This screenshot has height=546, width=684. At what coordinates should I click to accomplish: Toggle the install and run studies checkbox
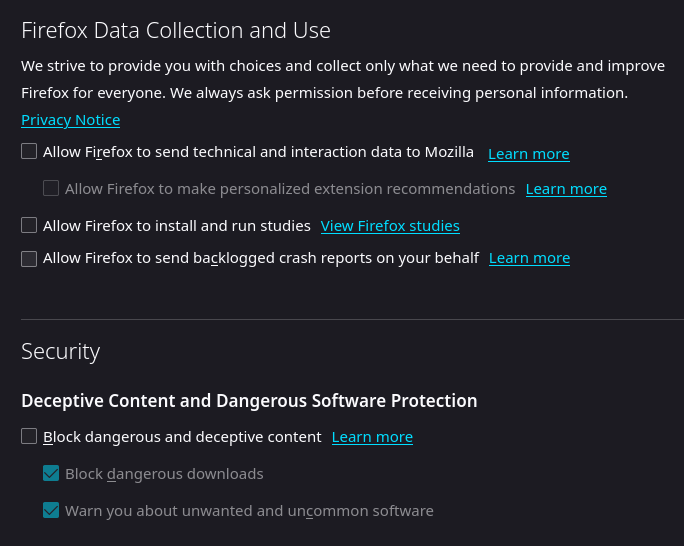click(29, 225)
